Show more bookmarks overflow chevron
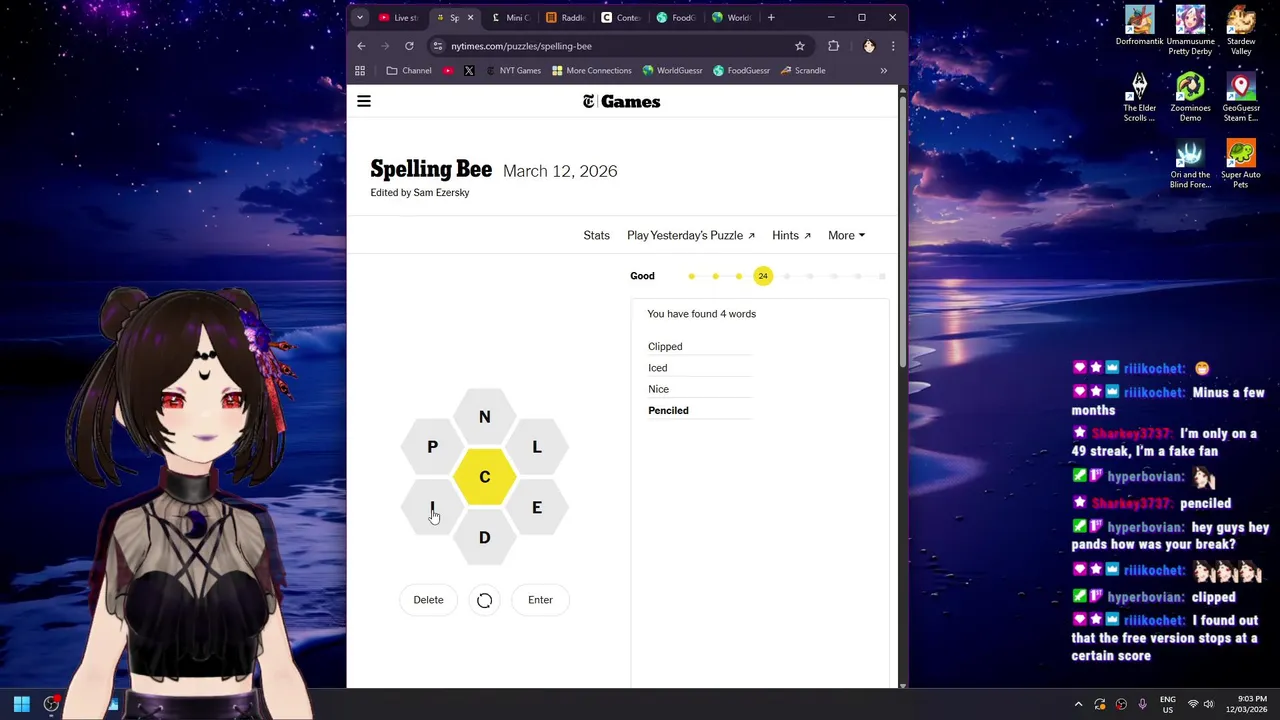Image resolution: width=1280 pixels, height=720 pixels. click(x=883, y=71)
